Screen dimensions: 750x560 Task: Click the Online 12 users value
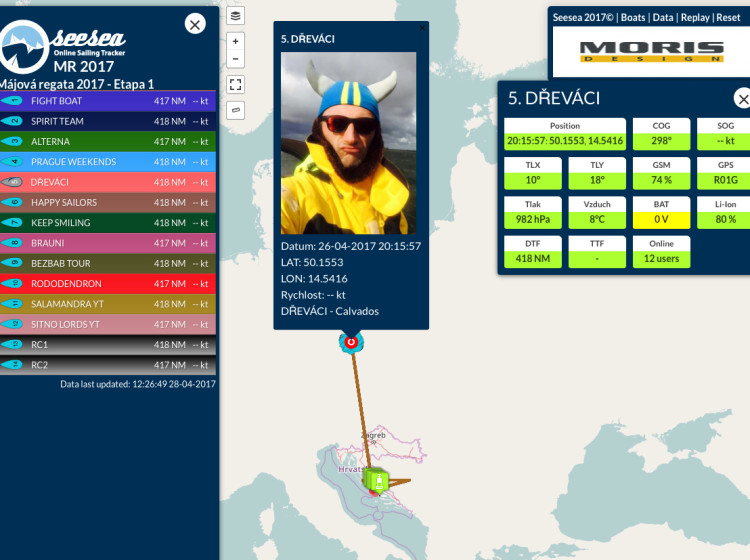tap(662, 259)
